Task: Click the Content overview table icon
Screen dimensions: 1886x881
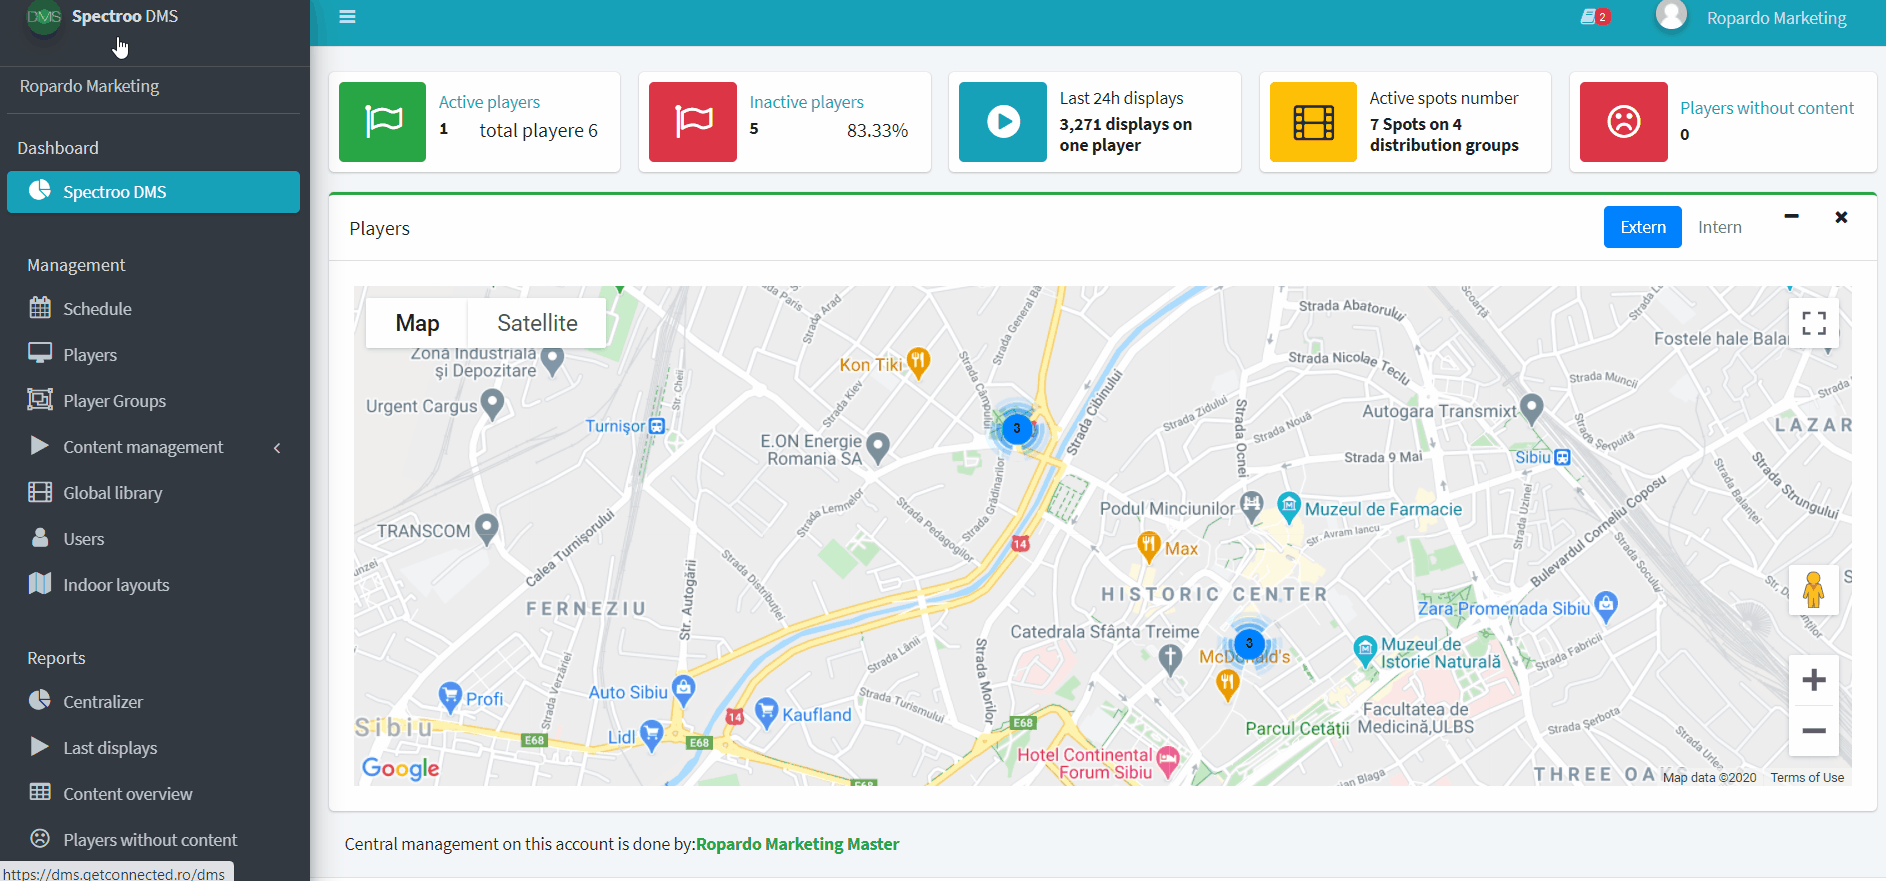Action: tap(40, 793)
